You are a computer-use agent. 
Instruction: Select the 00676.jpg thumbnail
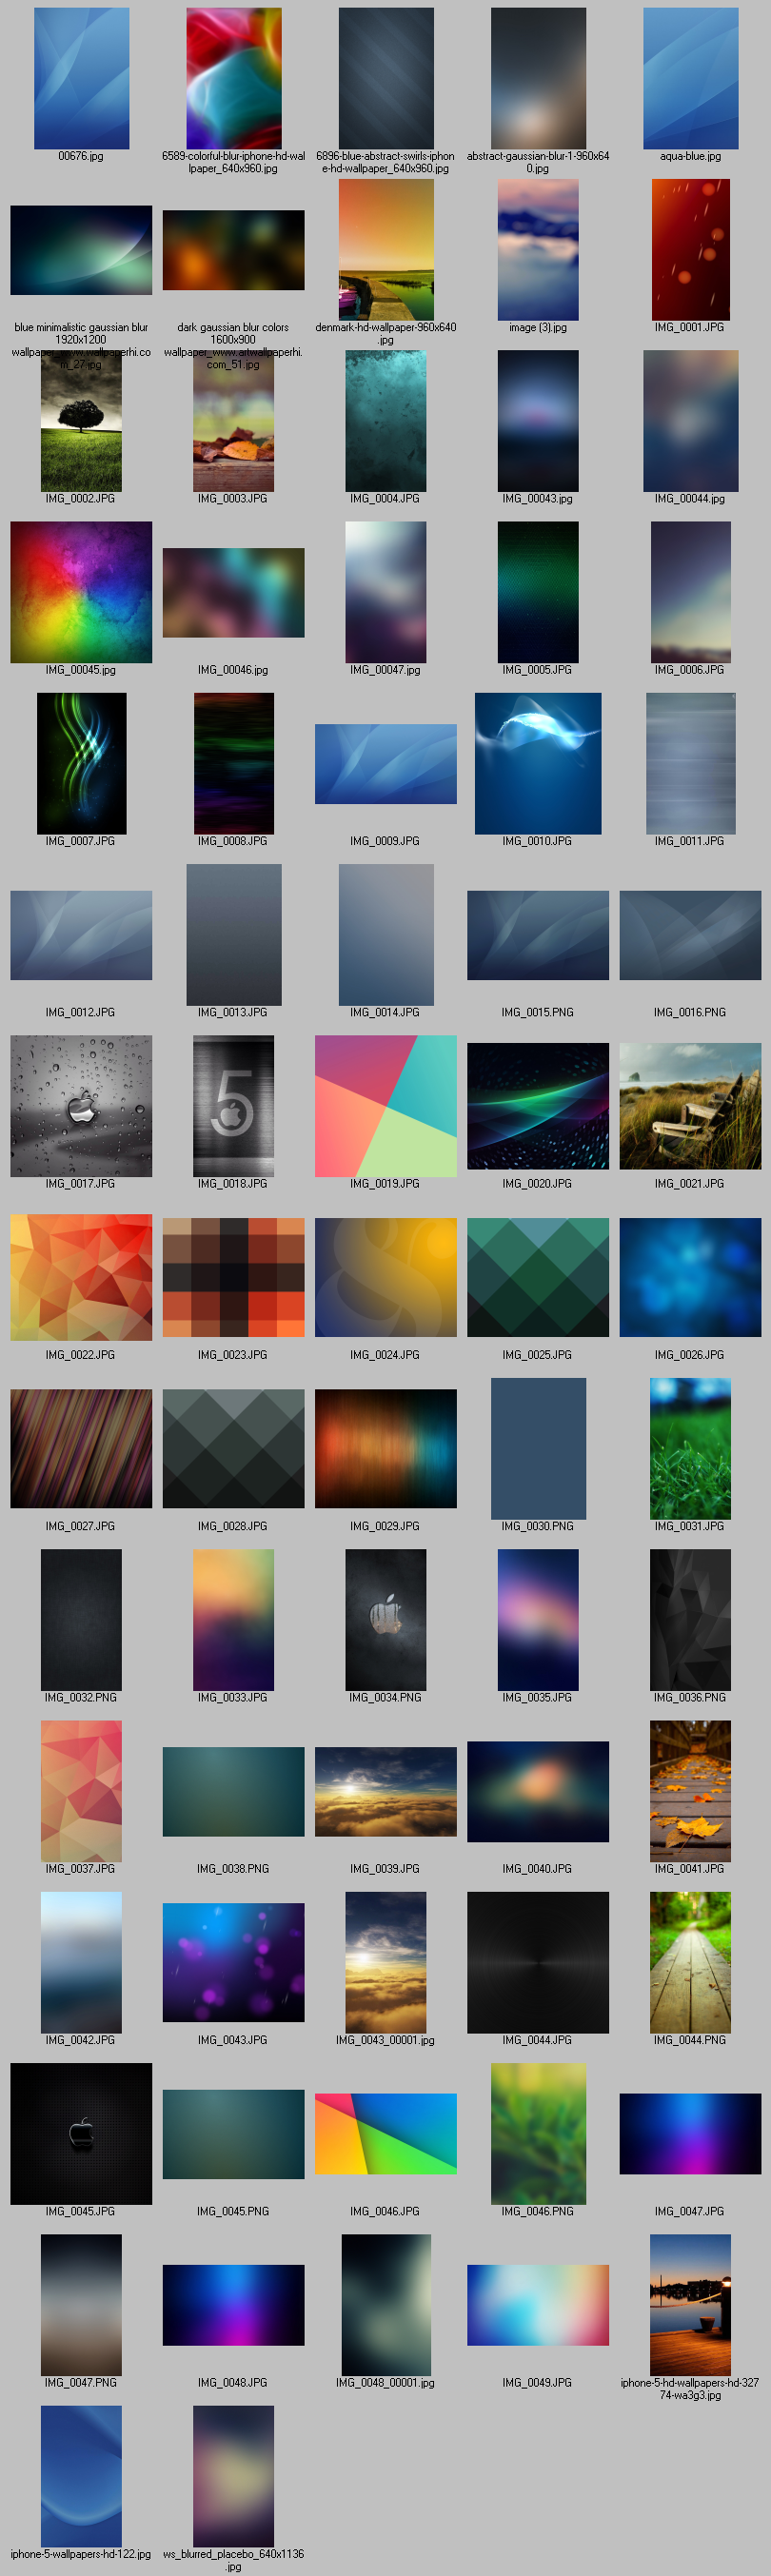coord(81,78)
